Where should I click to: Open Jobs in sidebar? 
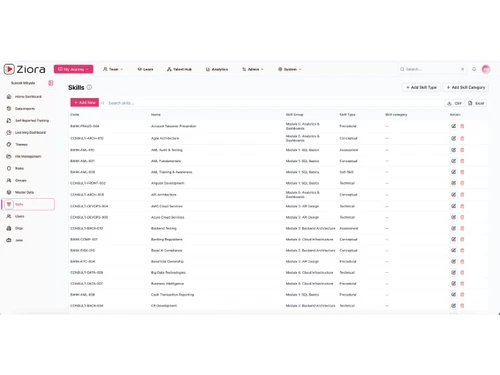[x=15, y=240]
